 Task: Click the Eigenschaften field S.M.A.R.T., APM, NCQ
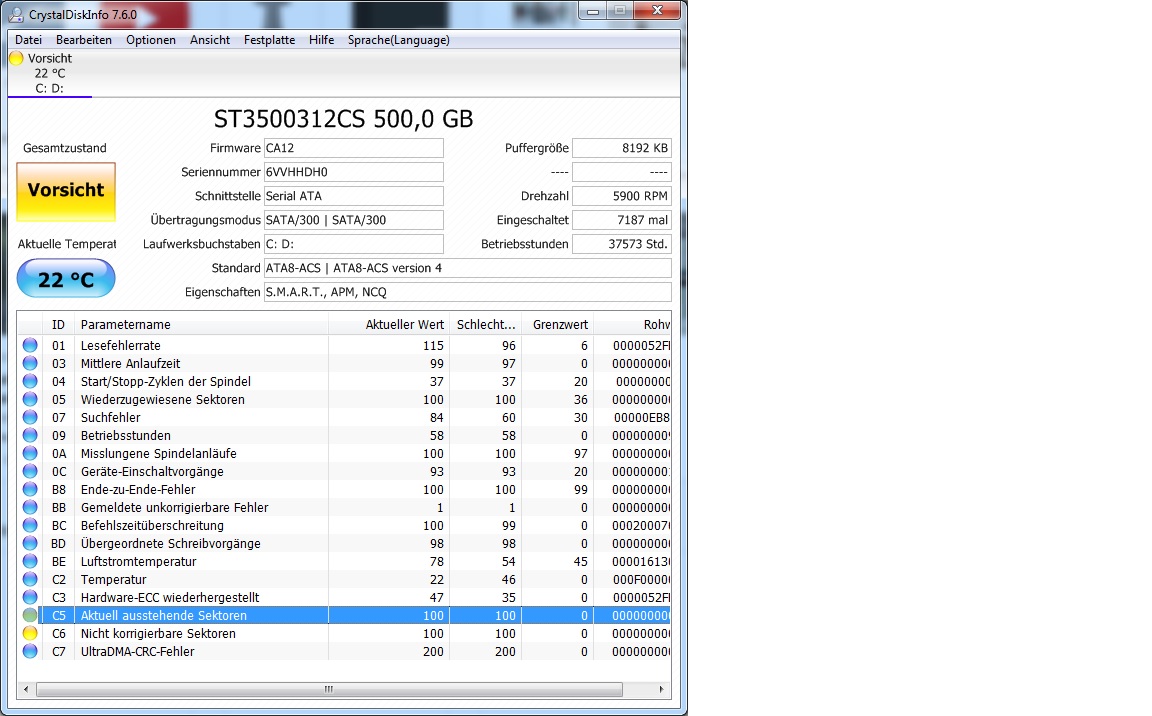[x=467, y=292]
